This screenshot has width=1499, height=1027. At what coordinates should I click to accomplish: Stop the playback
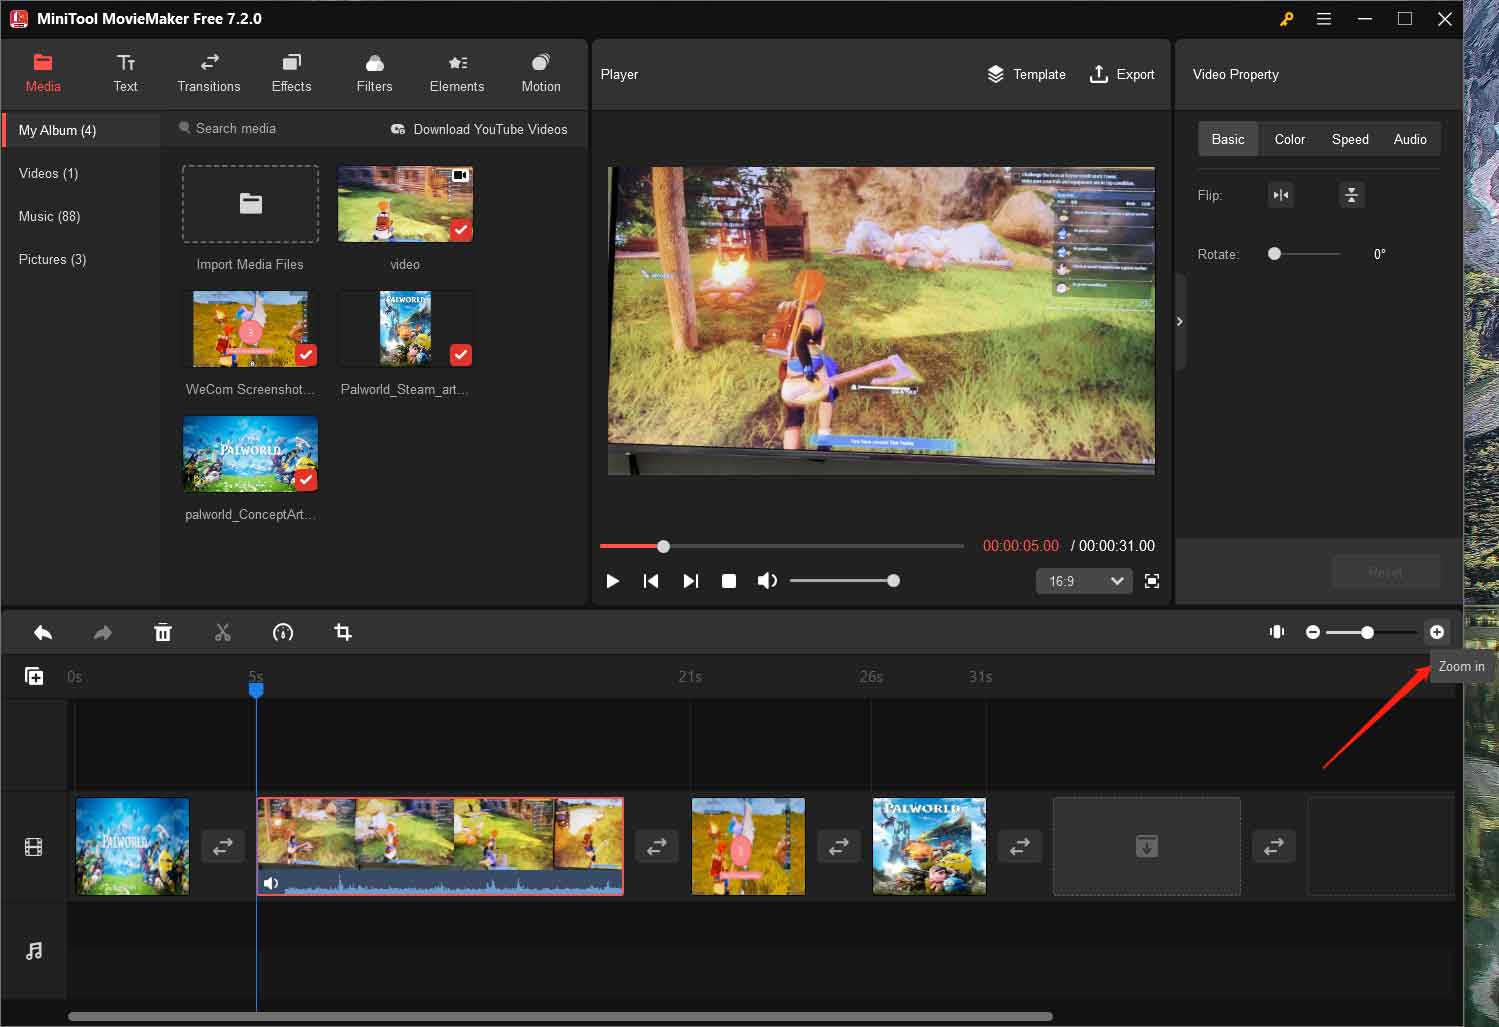click(729, 581)
